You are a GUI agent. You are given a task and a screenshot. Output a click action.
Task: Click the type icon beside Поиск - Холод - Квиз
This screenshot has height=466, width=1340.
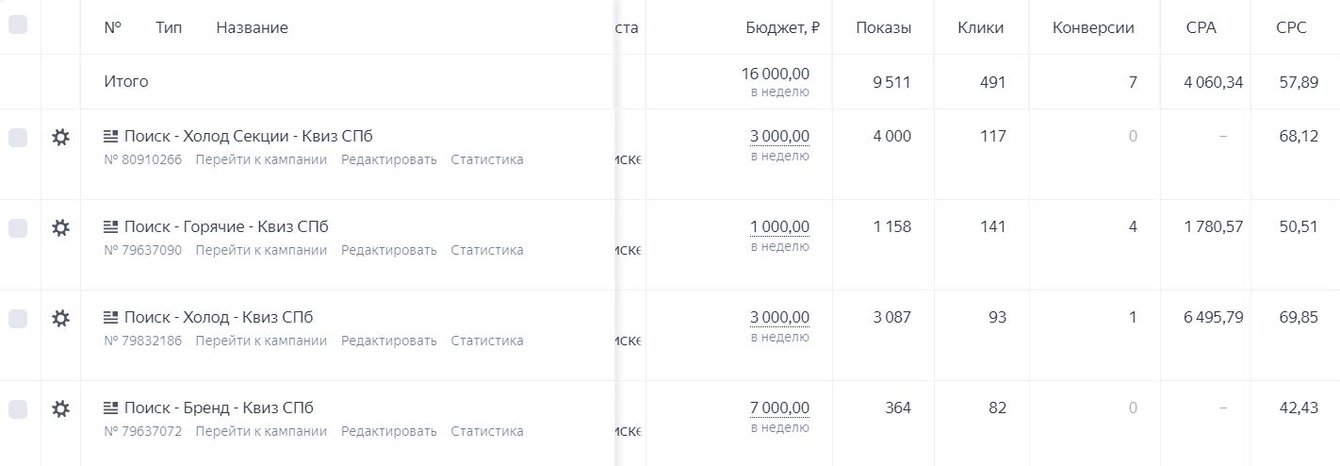(x=111, y=317)
